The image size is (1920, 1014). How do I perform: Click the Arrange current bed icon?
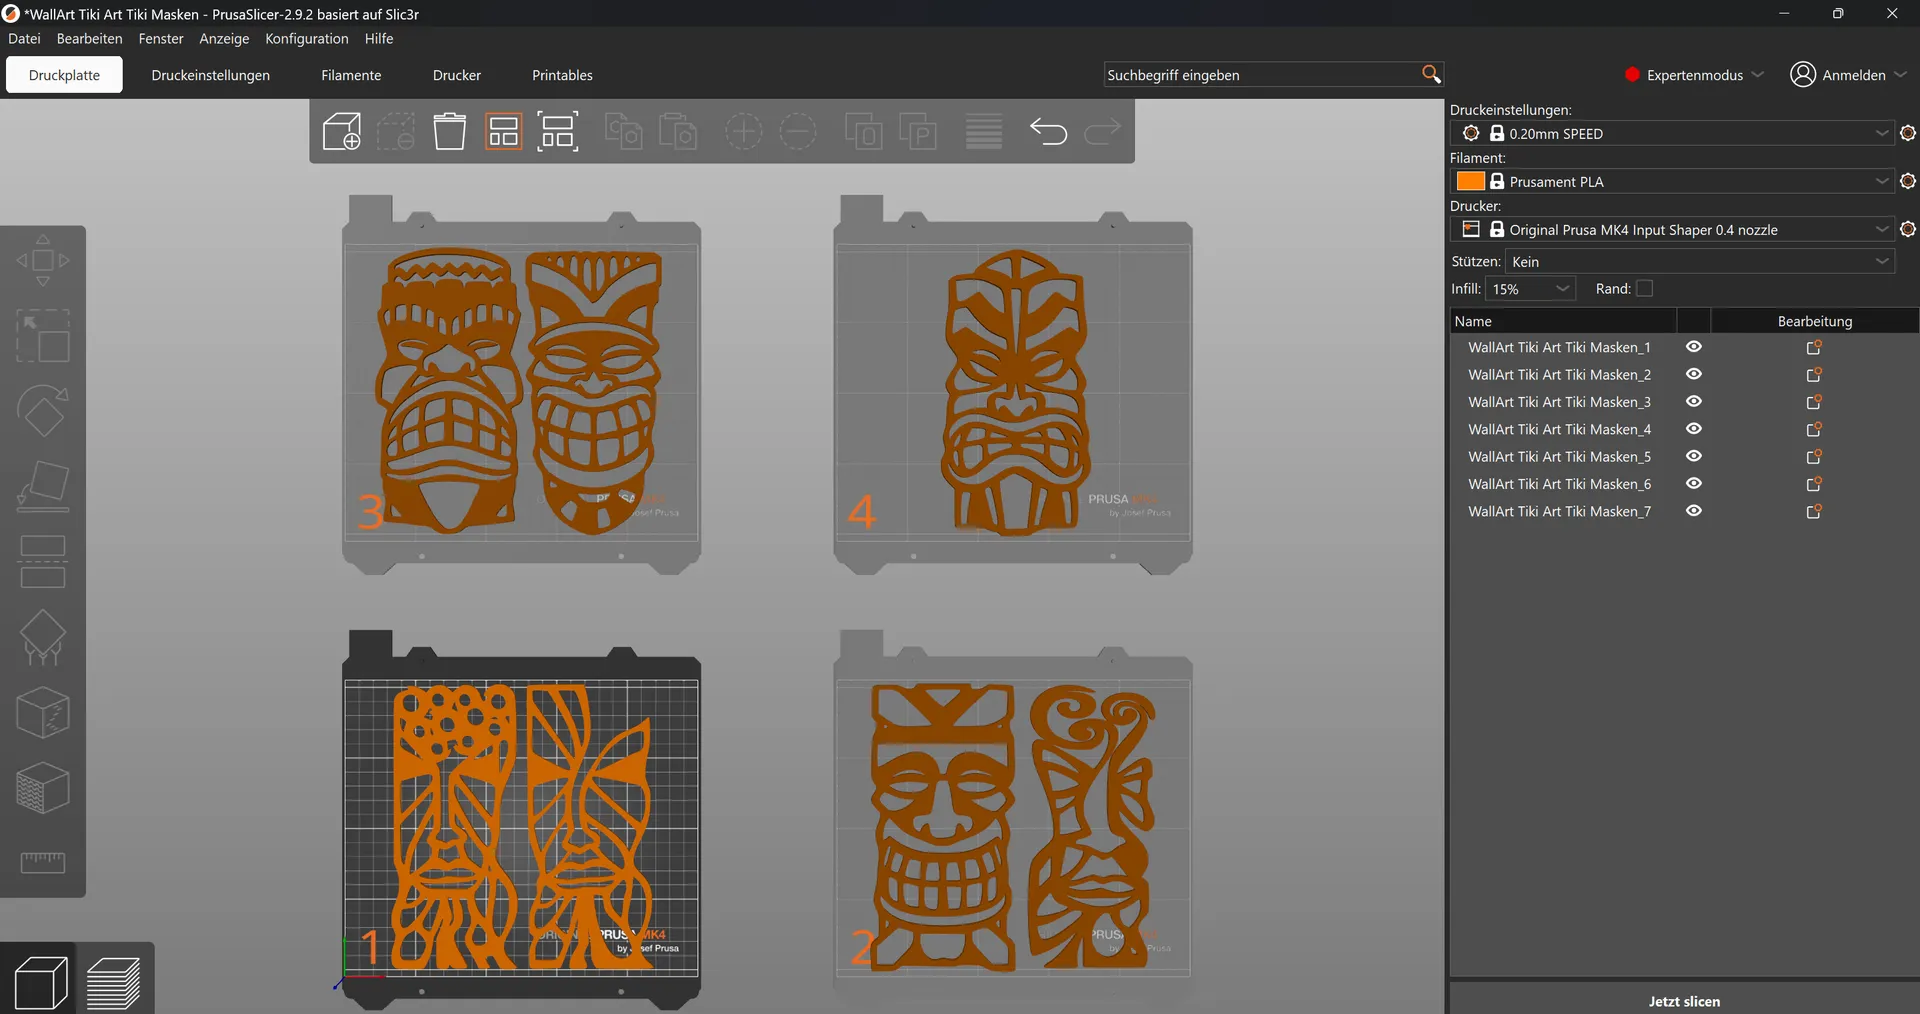point(558,131)
